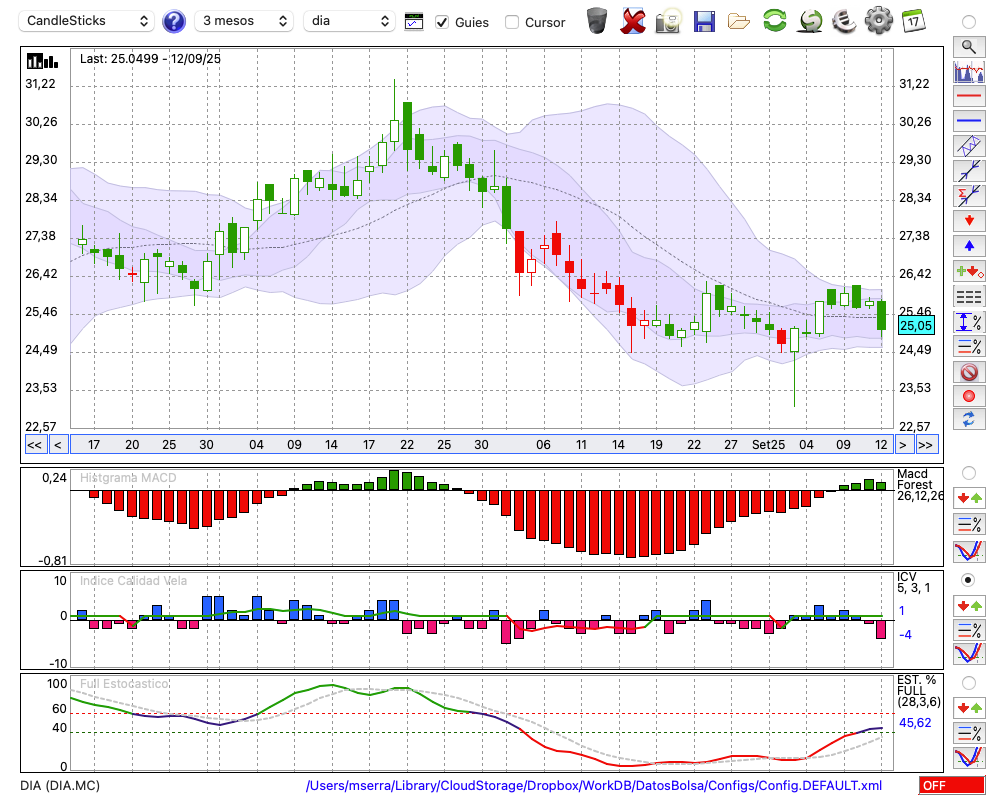The width and height of the screenshot is (1000, 800).
Task: Select the magnifying glass zoom tool
Action: pyautogui.click(x=969, y=47)
